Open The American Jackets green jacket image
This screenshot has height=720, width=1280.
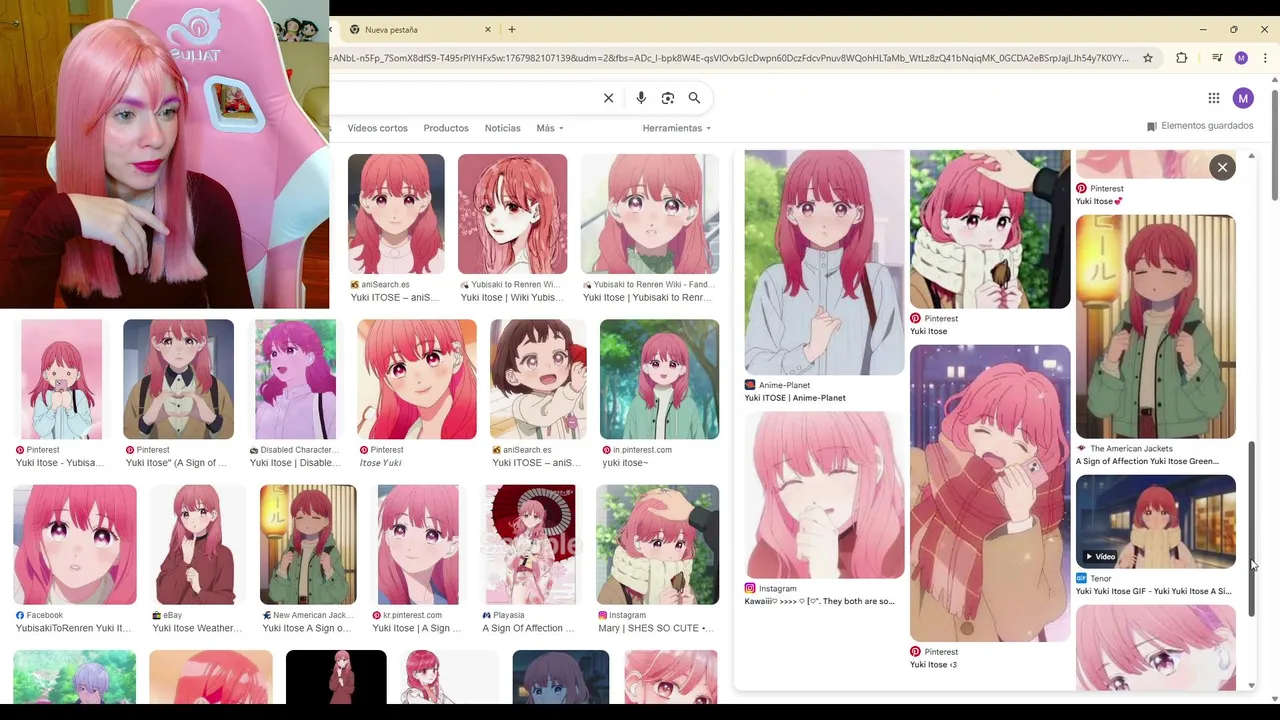(x=1155, y=326)
